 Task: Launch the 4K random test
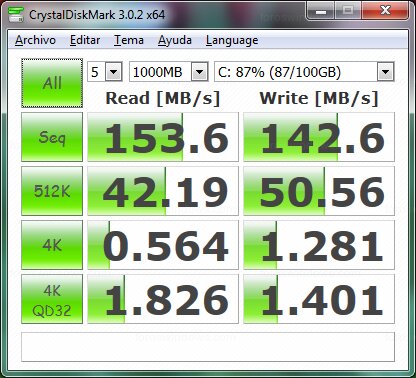52,245
